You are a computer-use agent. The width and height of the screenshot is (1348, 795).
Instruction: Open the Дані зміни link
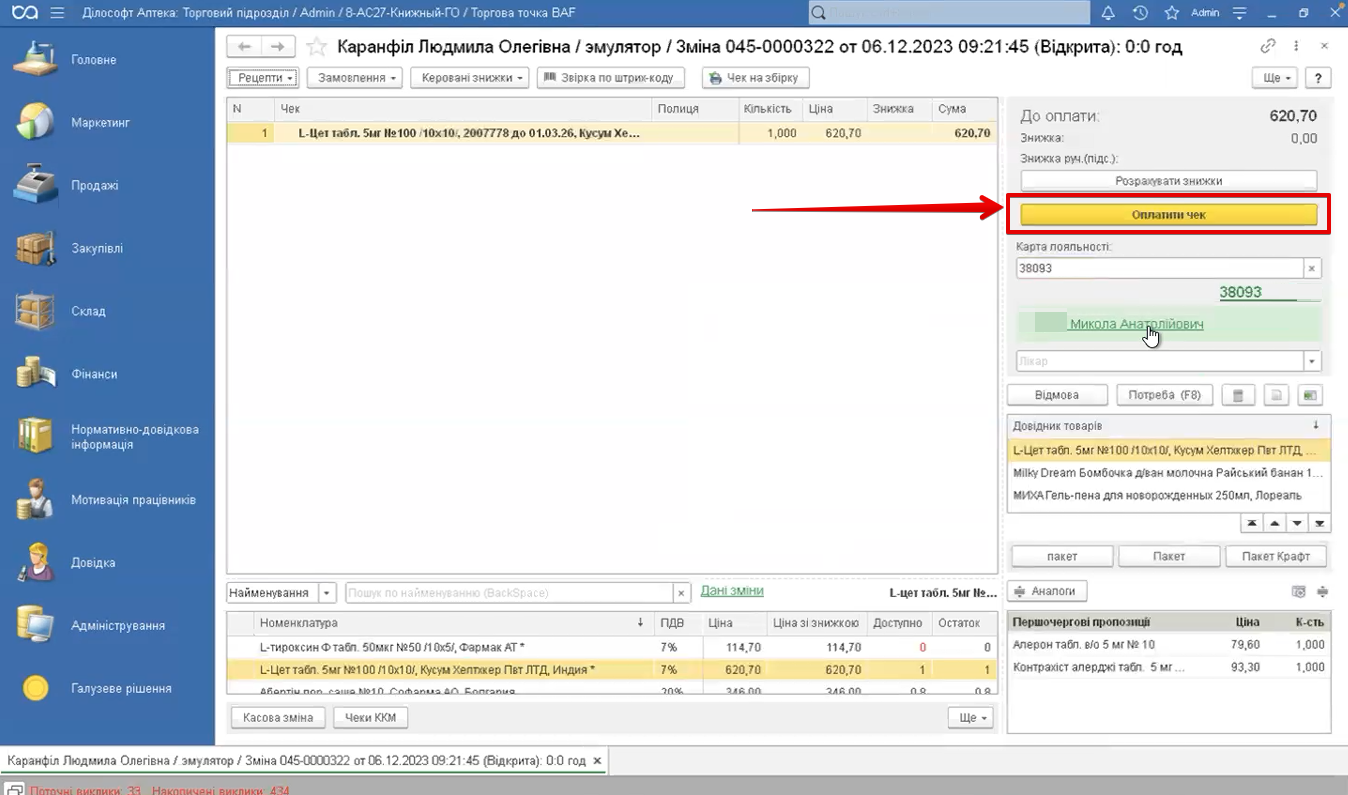click(732, 591)
